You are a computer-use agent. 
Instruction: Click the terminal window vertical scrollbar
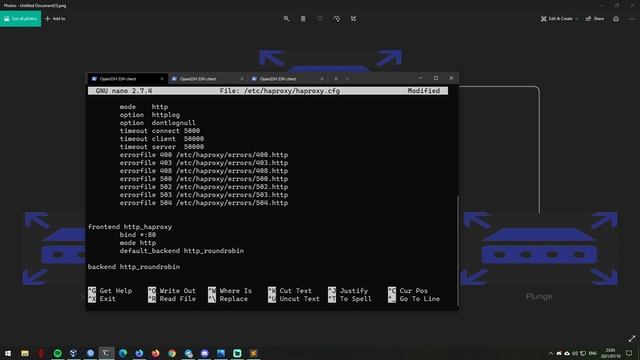[458, 250]
